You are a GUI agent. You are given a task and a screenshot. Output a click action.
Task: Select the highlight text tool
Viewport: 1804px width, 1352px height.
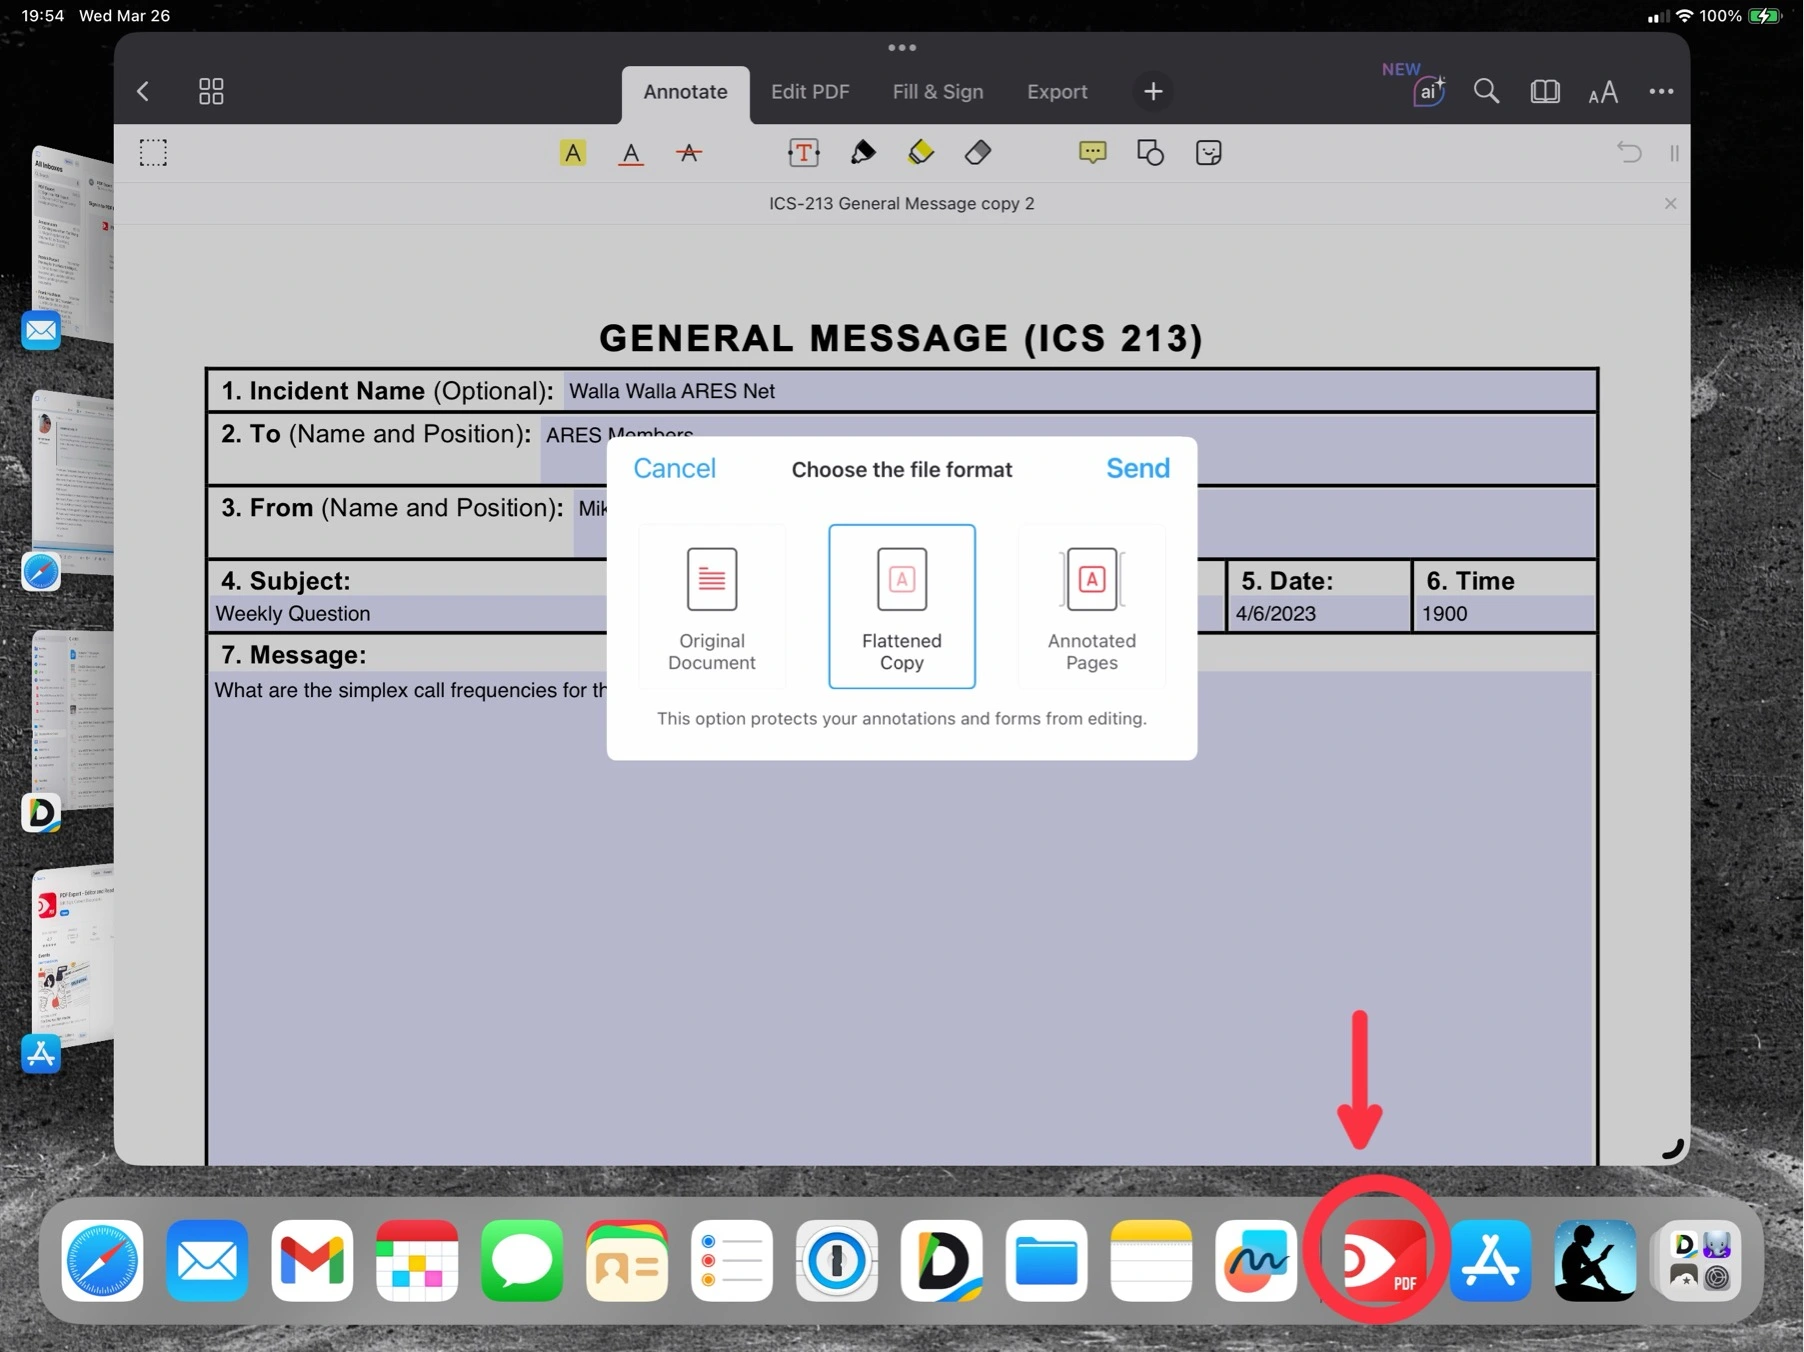pos(572,153)
